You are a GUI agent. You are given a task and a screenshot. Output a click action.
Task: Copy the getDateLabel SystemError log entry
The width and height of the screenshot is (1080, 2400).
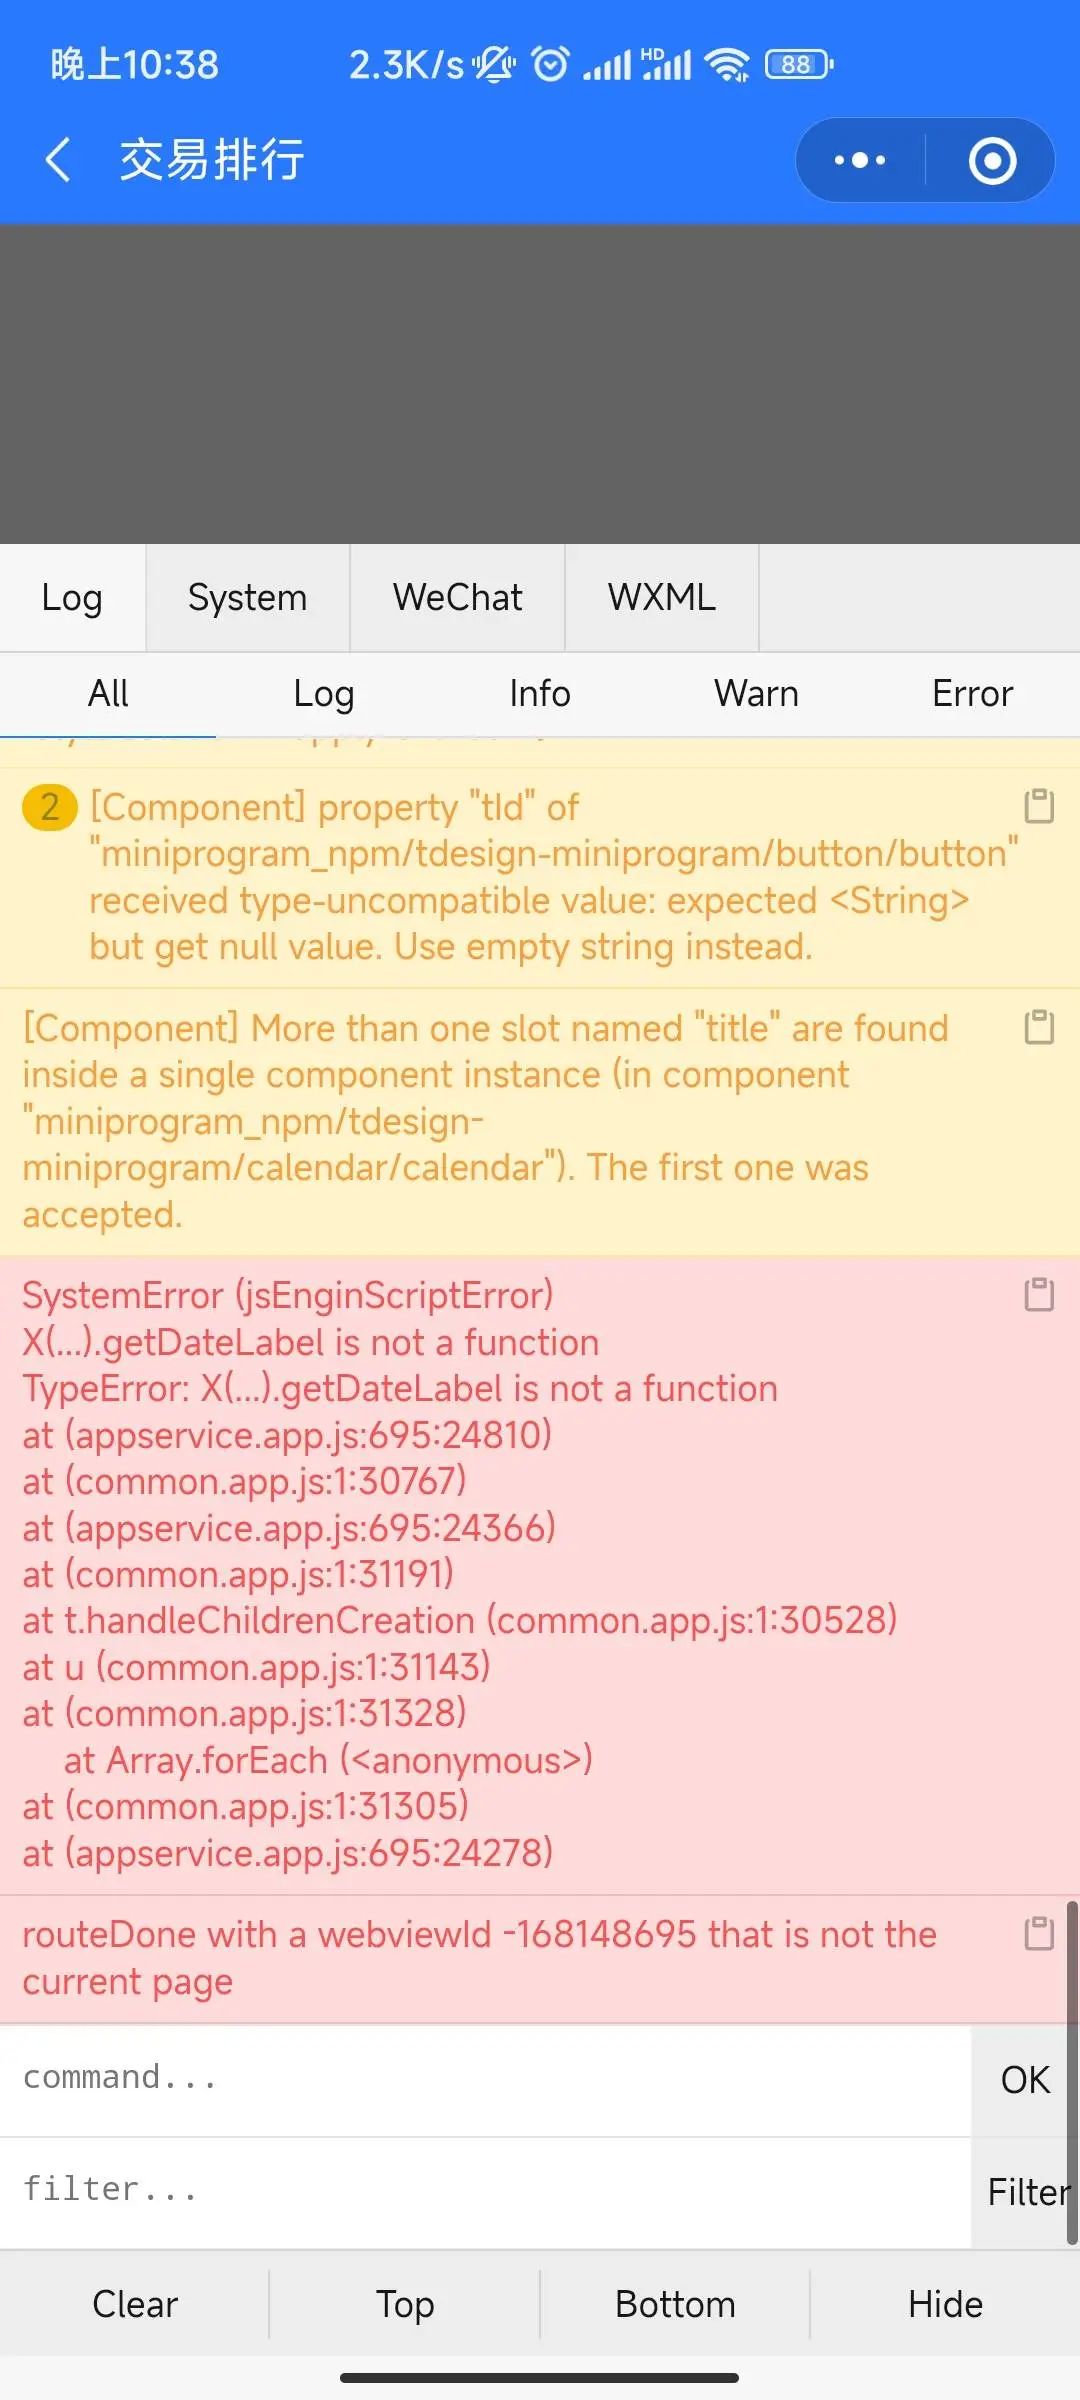(1039, 1294)
